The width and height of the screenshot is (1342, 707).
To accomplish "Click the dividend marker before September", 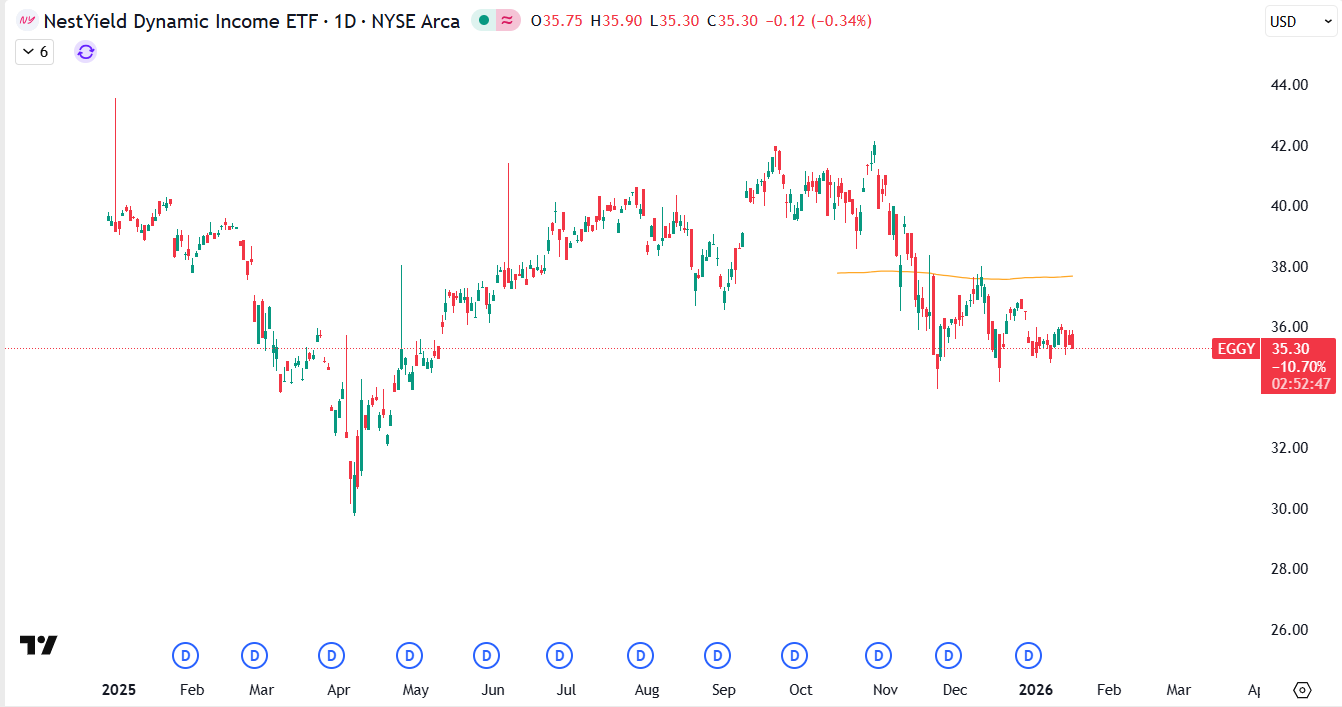I will coord(718,656).
